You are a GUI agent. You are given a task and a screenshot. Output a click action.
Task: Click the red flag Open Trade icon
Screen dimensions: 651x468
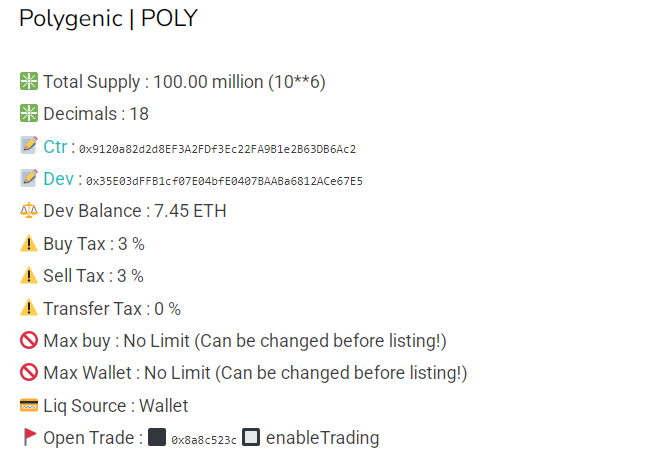tap(28, 437)
